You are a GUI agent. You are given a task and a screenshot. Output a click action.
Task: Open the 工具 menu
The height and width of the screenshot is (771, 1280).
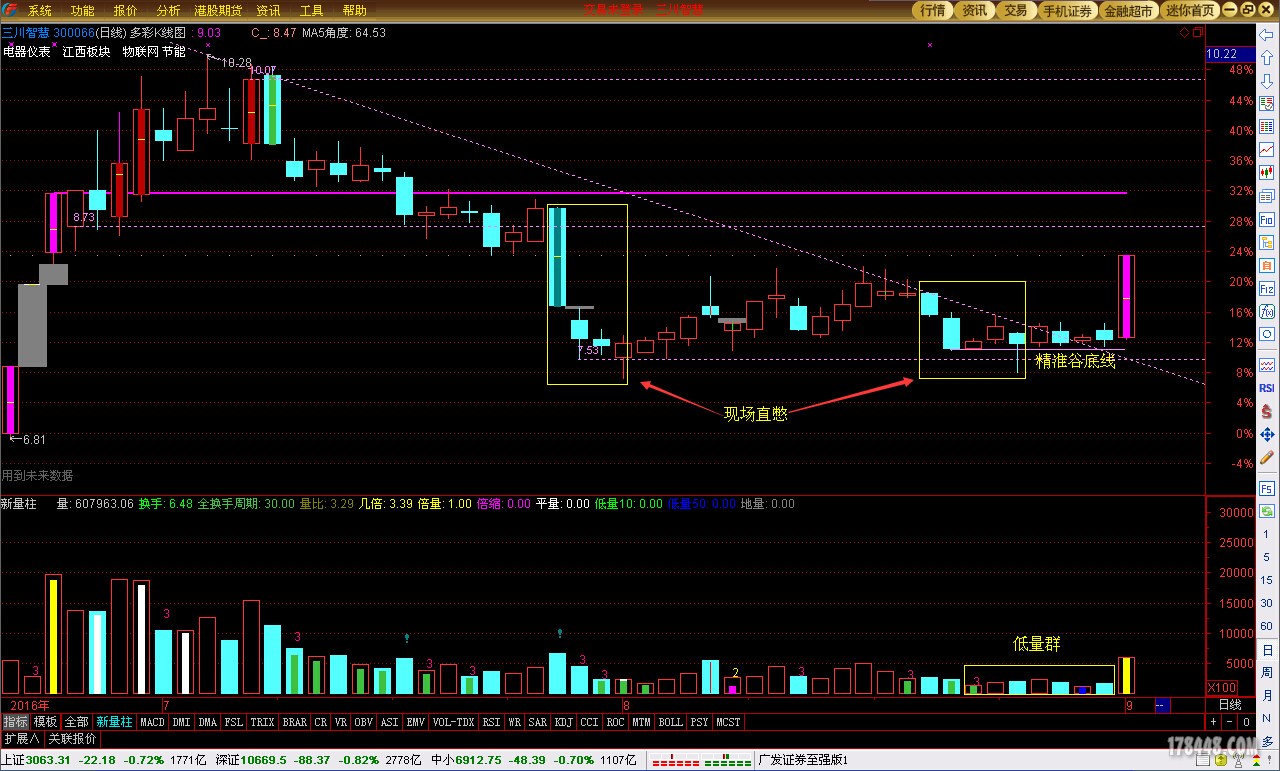(312, 11)
